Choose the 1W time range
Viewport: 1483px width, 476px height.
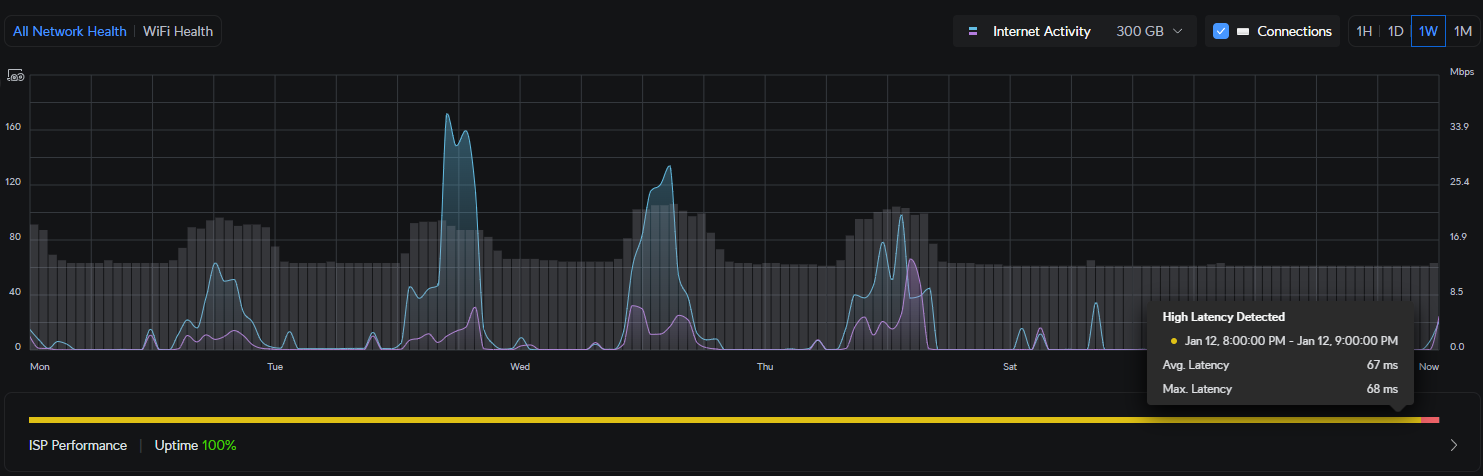point(1428,31)
